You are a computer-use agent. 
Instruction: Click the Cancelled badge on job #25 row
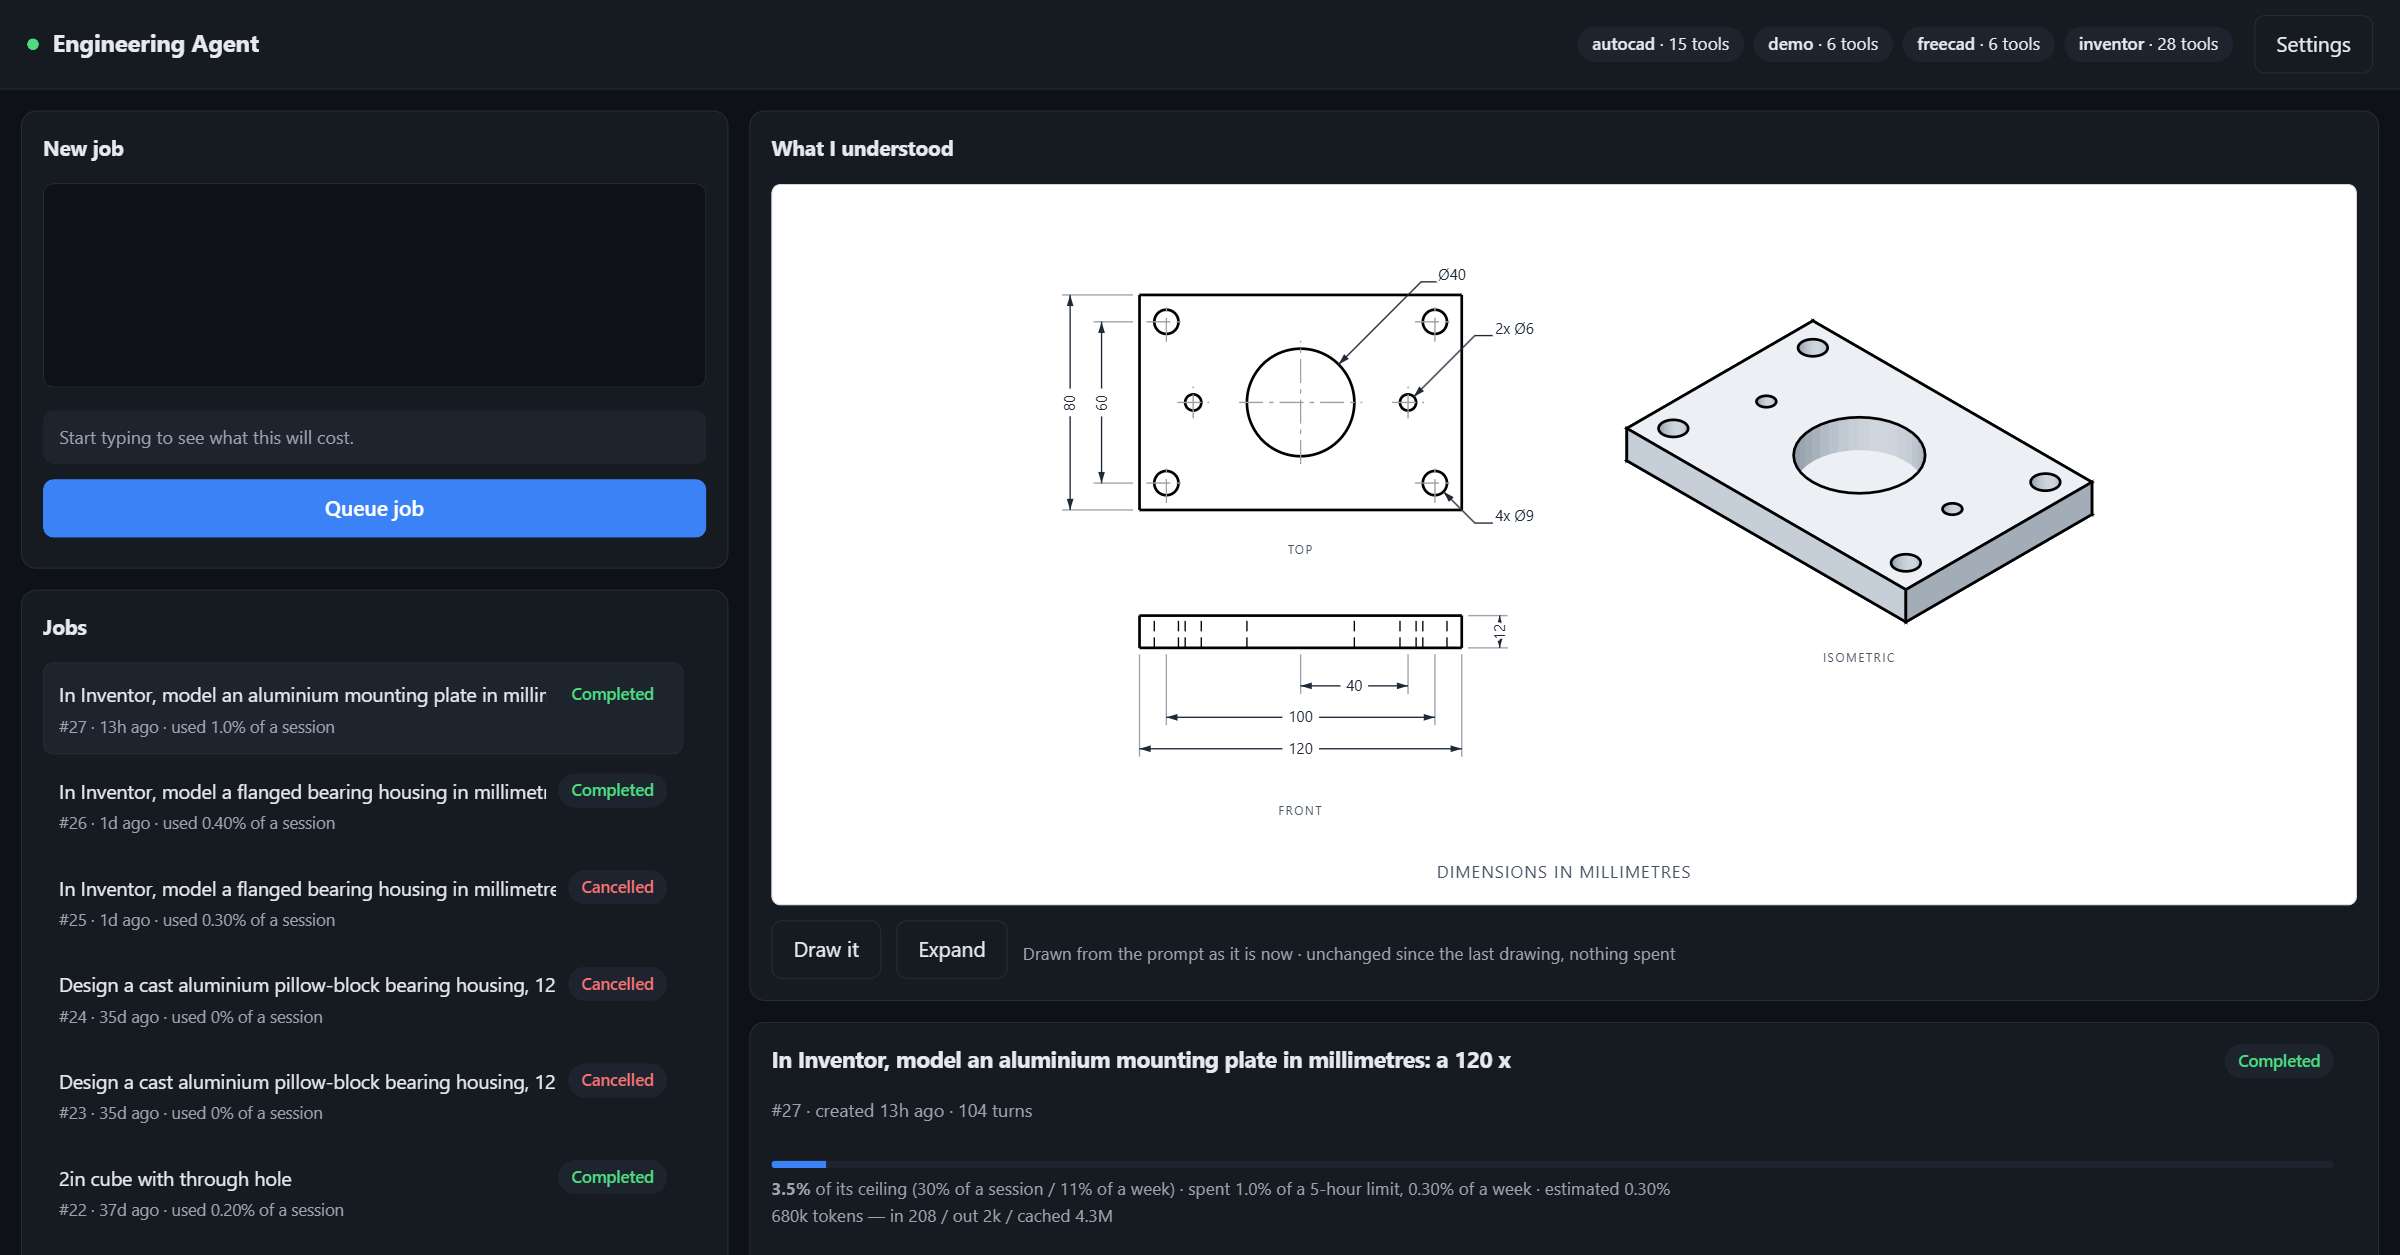(617, 887)
